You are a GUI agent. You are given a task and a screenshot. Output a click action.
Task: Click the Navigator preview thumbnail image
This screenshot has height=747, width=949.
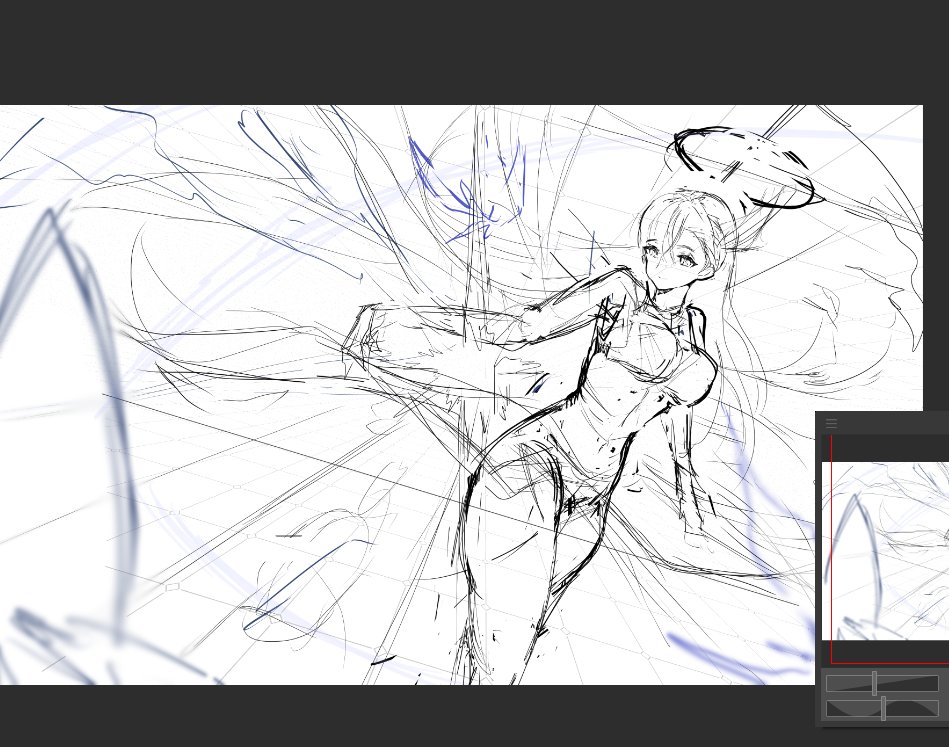tap(885, 551)
